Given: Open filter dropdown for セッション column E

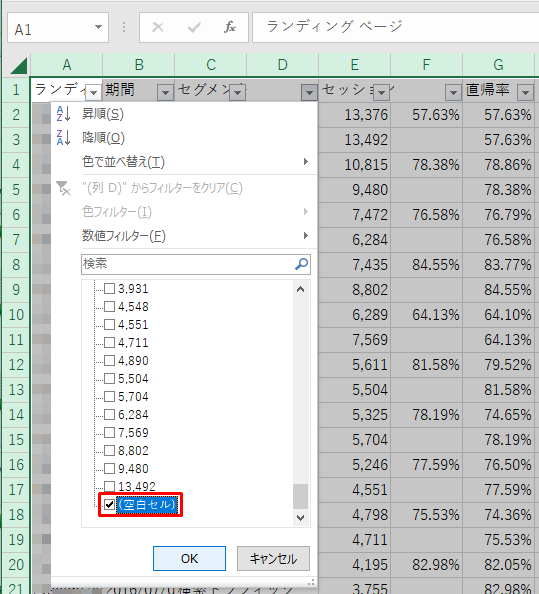Looking at the screenshot, I should 381,92.
